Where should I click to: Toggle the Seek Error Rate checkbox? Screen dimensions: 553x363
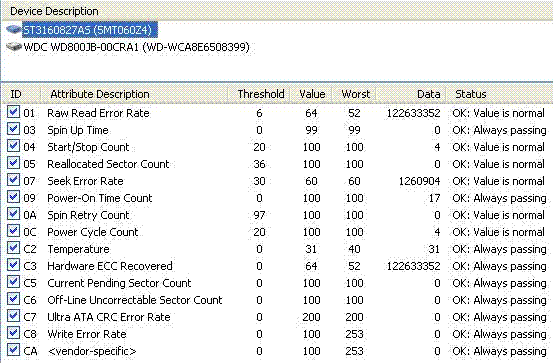[x=13, y=180]
